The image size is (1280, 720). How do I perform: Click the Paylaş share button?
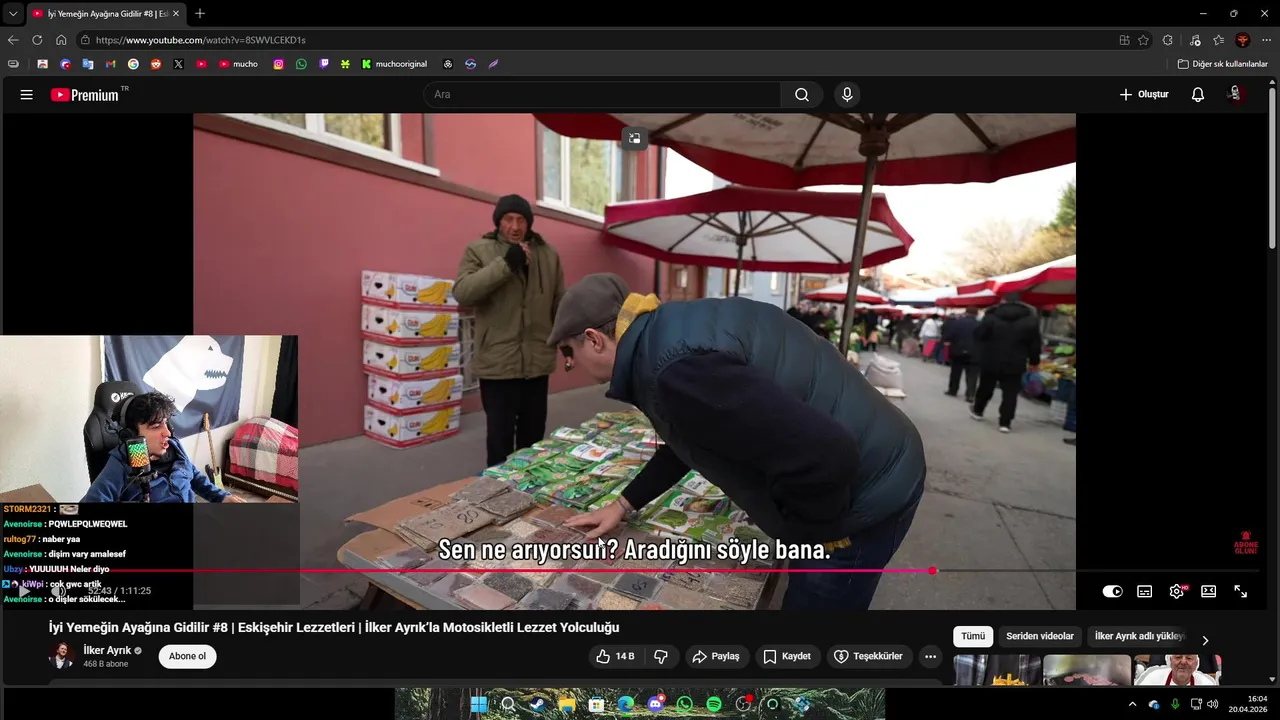716,656
